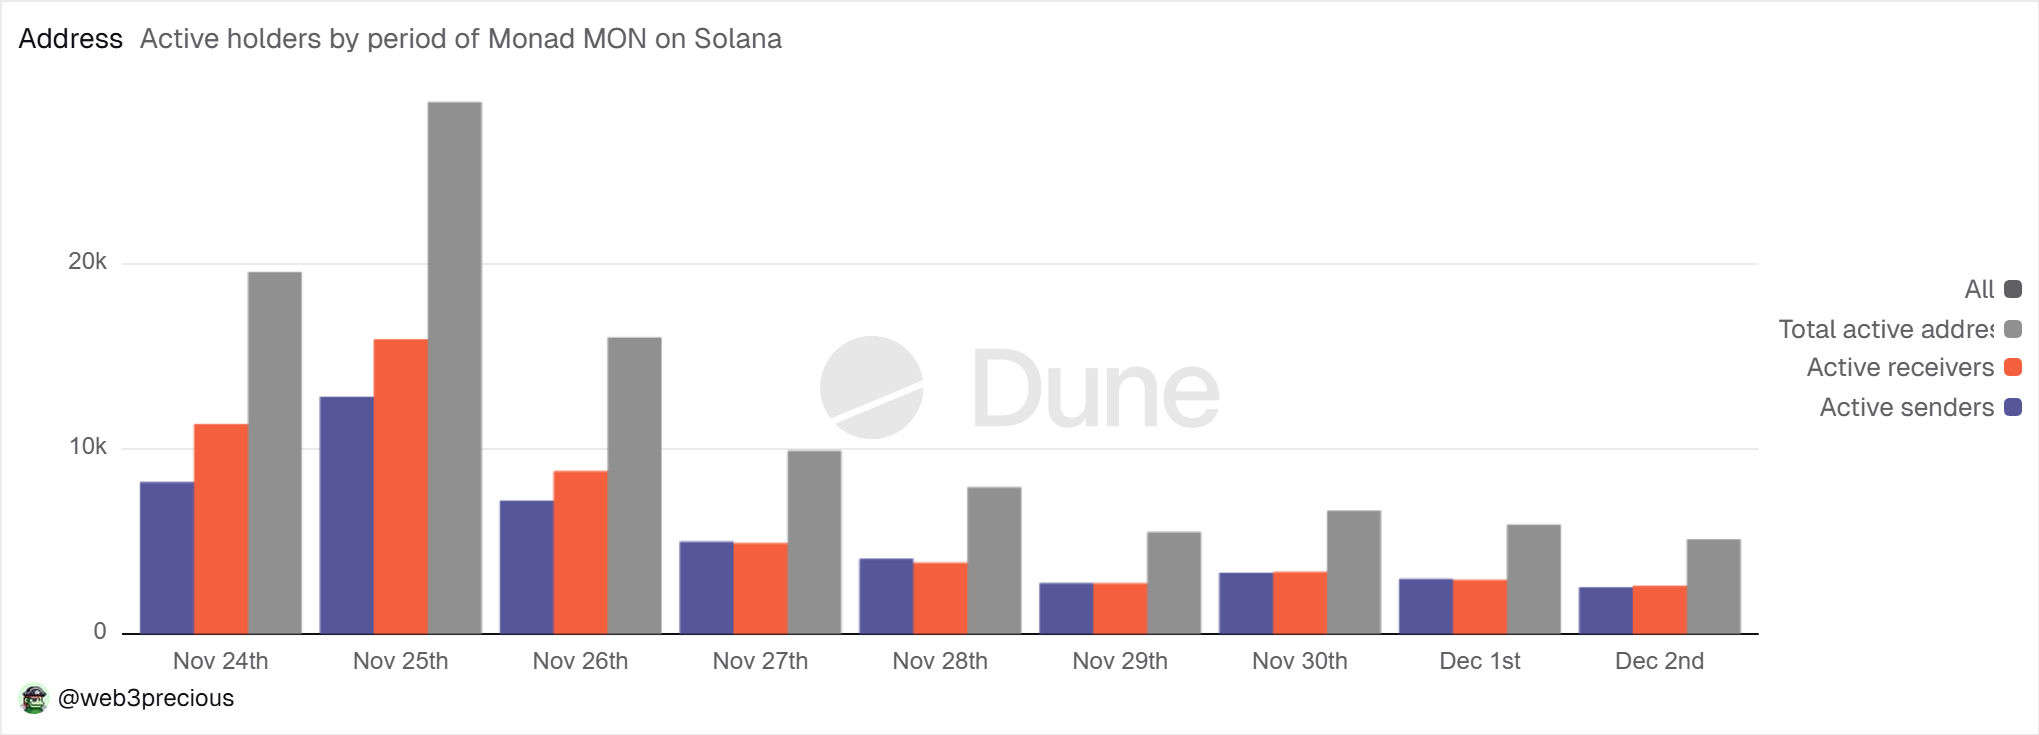
Task: Click the Address chart title
Action: click(x=70, y=39)
